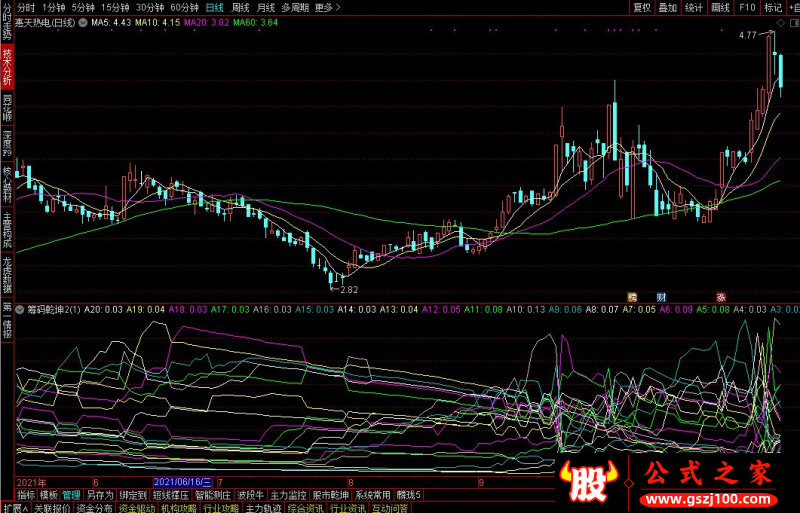Click the 涨 info marker on chart
This screenshot has width=800, height=513.
pyautogui.click(x=720, y=297)
